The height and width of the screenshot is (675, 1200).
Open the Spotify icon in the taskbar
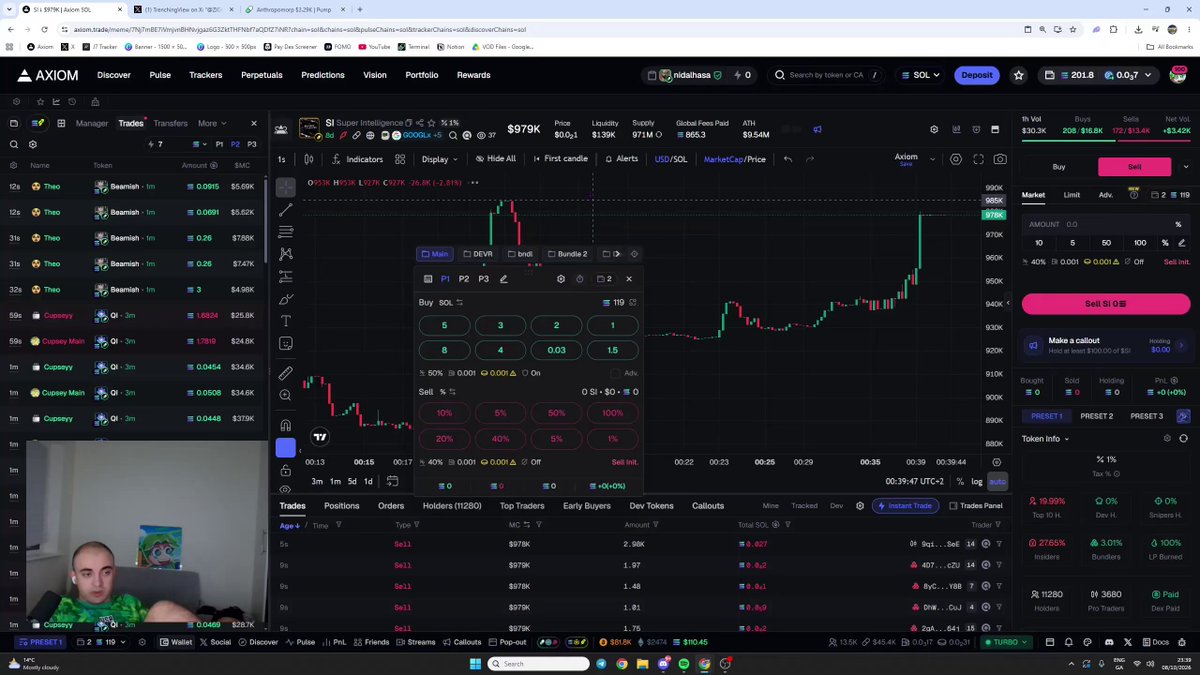(684, 664)
